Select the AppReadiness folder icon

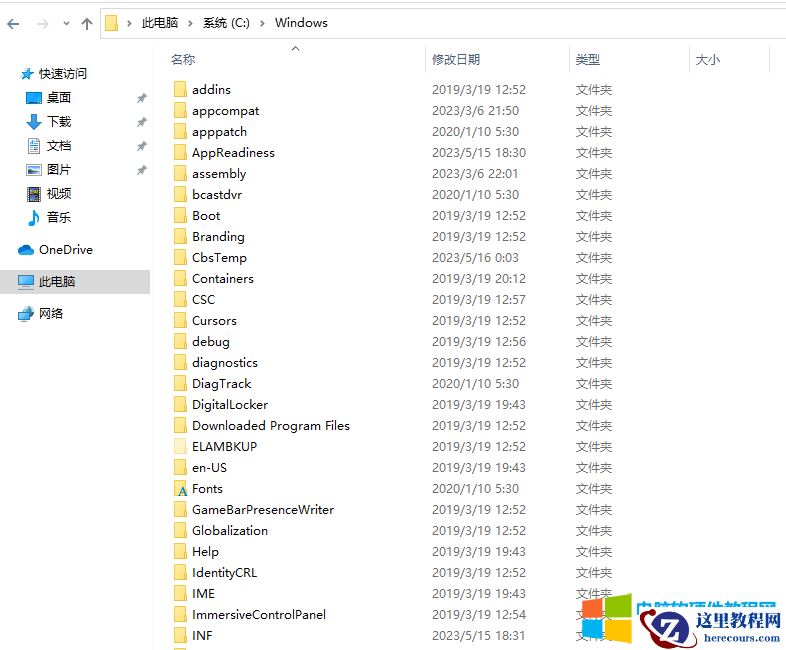point(180,153)
